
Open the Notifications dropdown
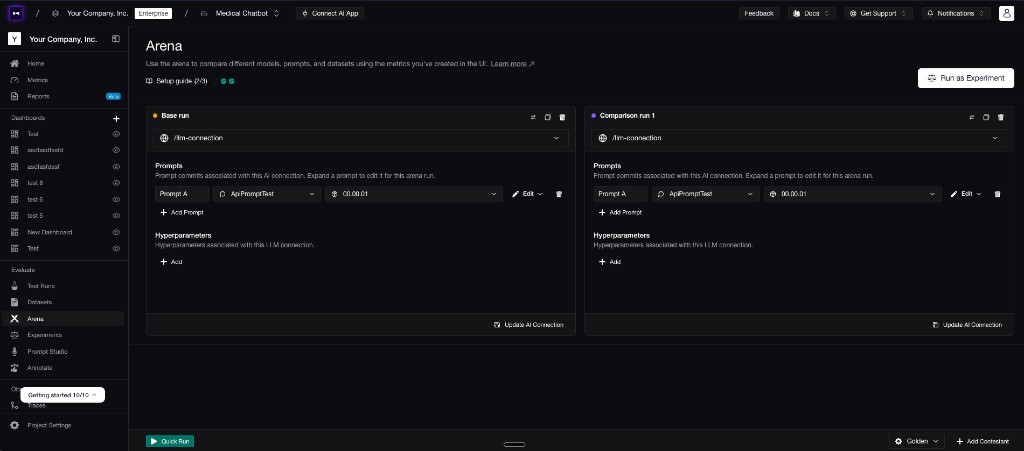coord(956,13)
